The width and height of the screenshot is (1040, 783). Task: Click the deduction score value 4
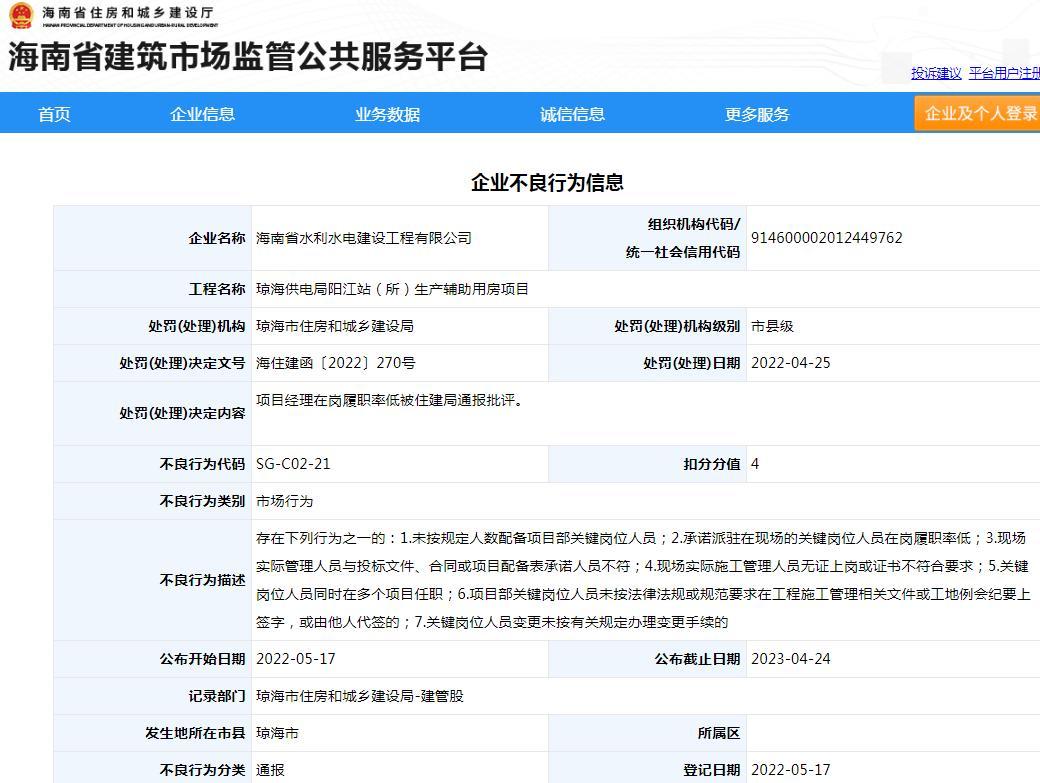(755, 464)
